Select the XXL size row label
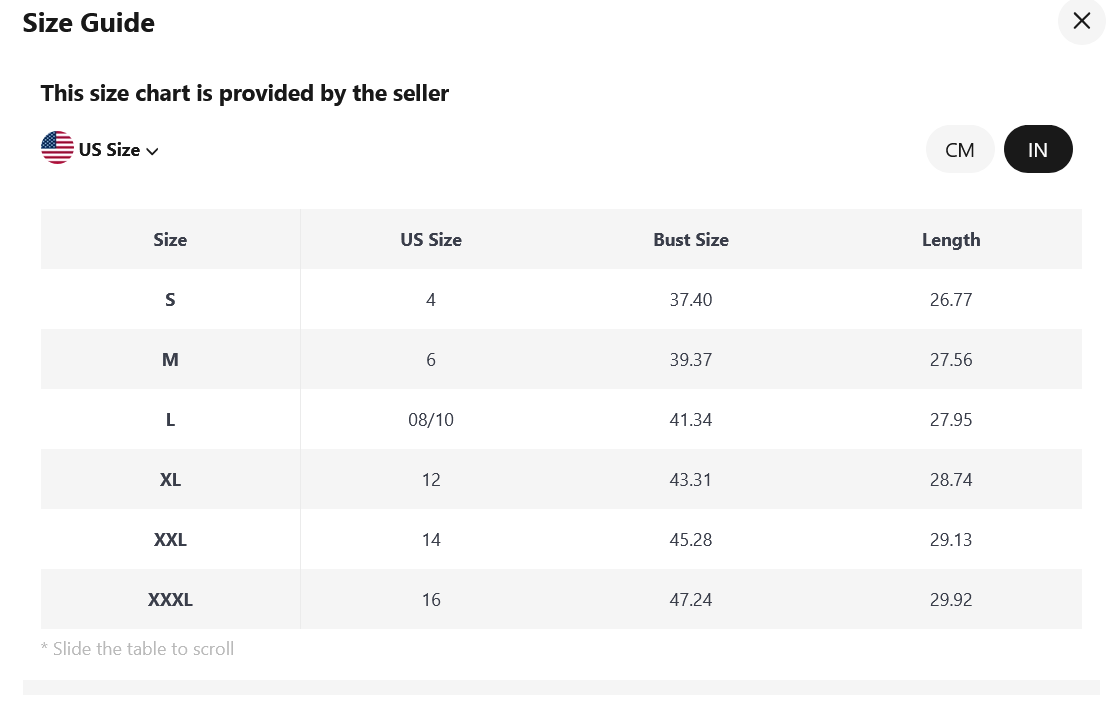1116x711 pixels. tap(170, 539)
